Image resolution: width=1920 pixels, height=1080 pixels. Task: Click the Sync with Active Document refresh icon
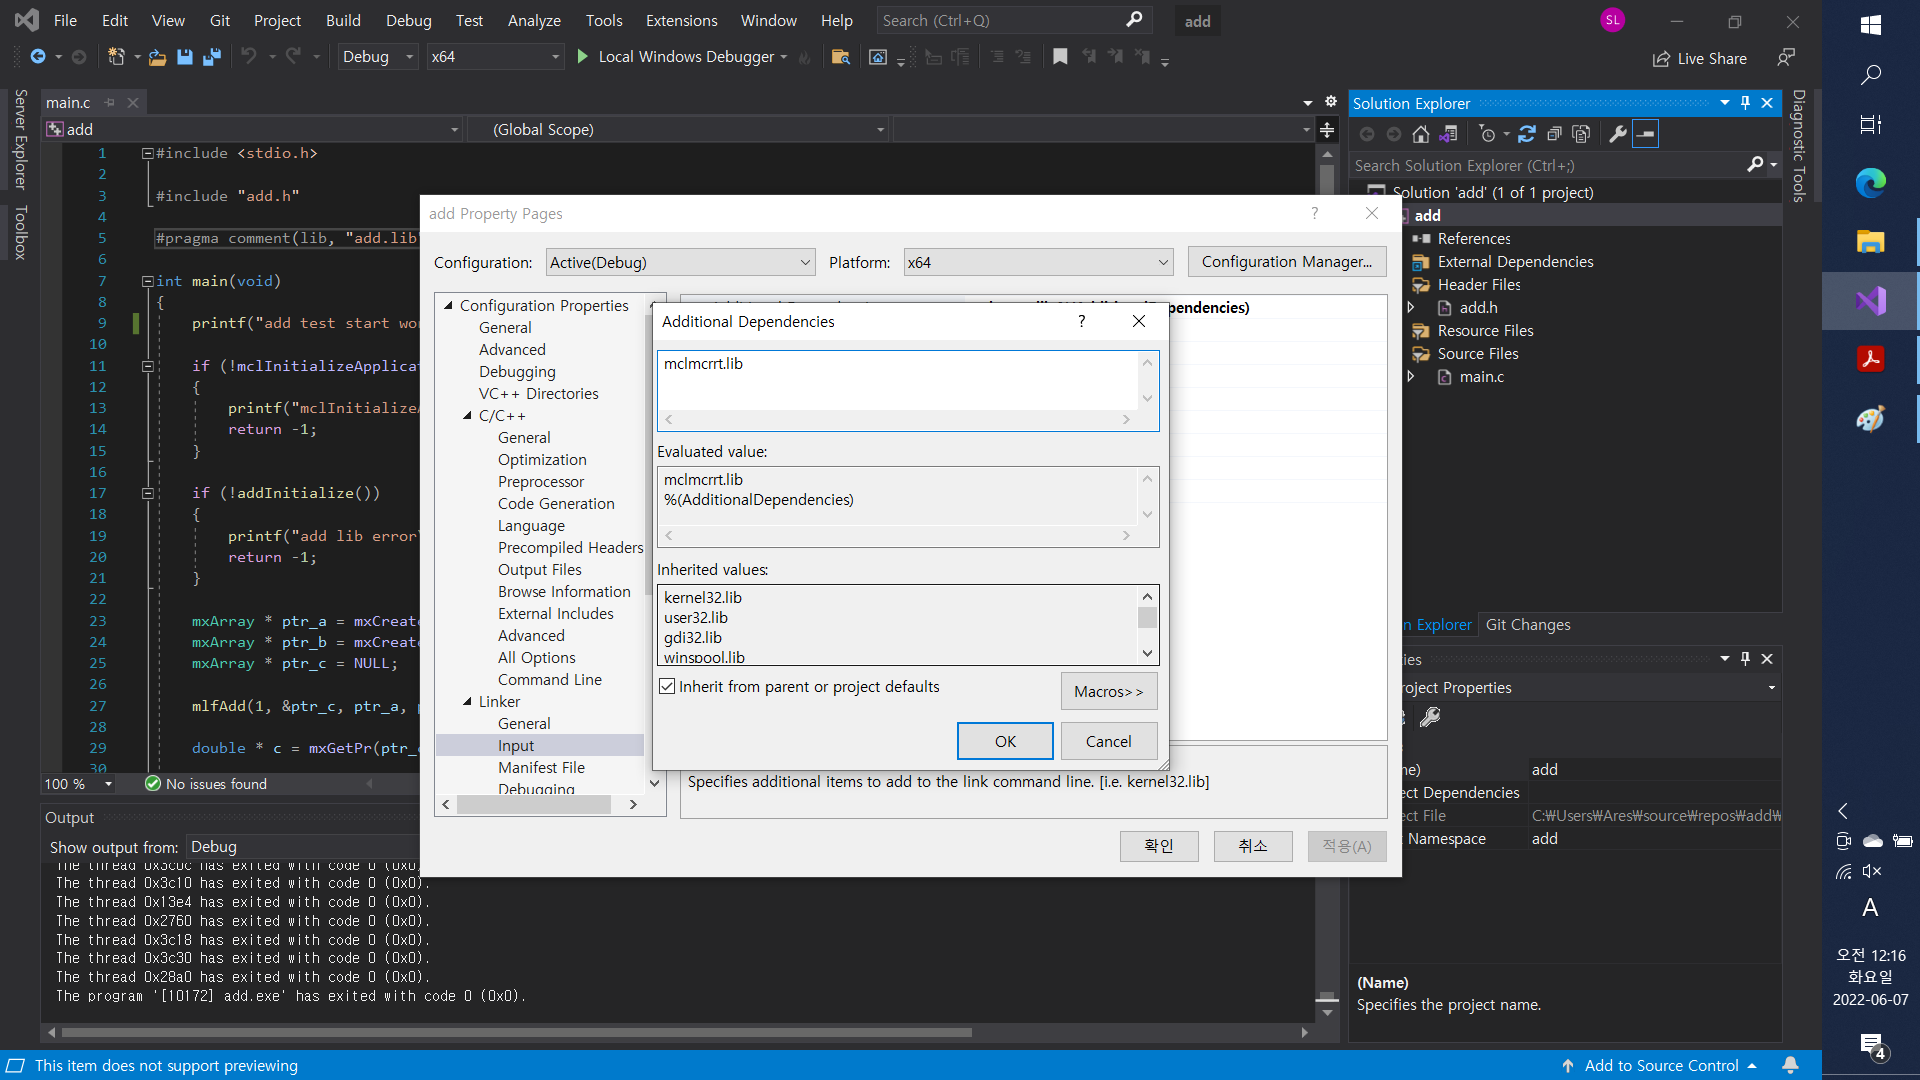[1526, 134]
